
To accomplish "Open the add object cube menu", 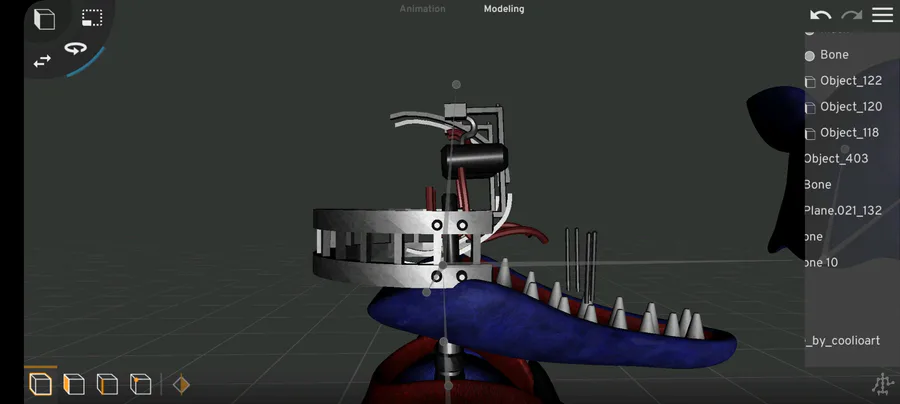I will point(44,19).
